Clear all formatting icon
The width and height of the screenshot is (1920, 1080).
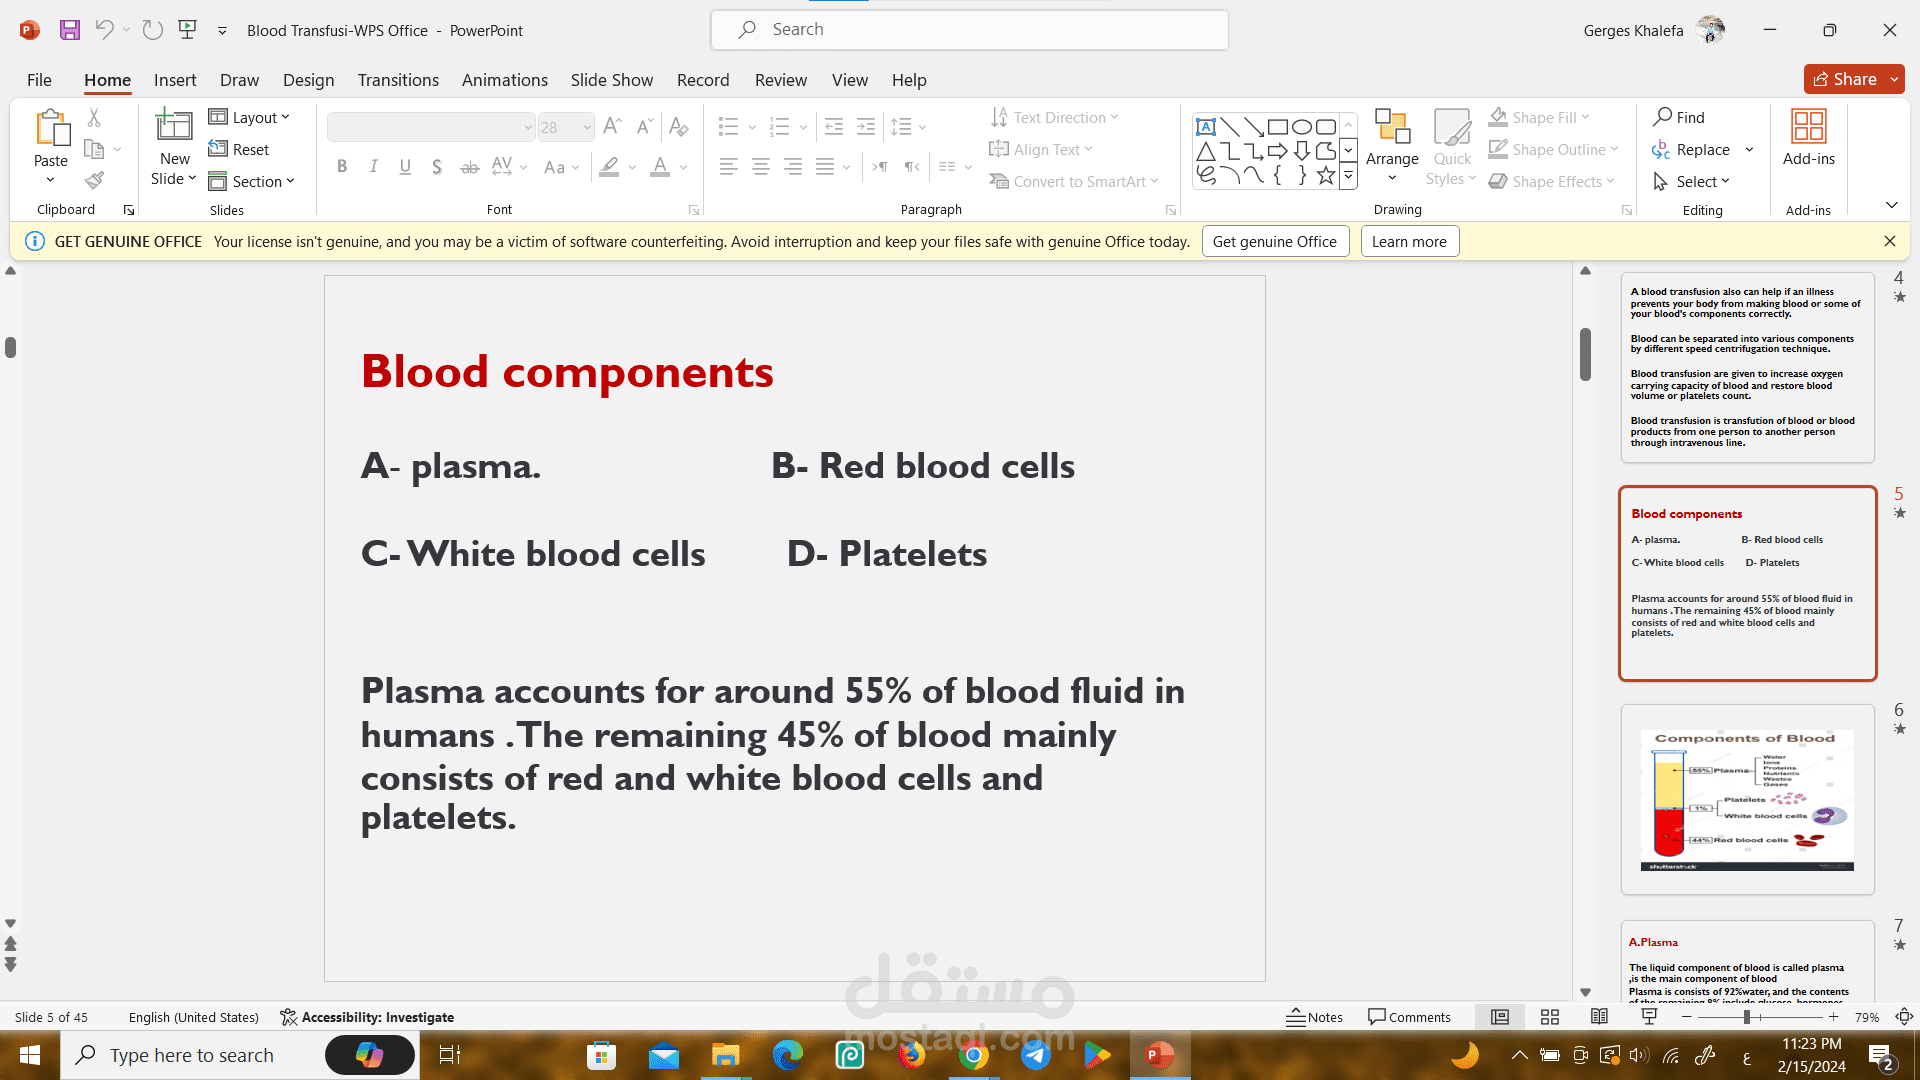coord(679,127)
